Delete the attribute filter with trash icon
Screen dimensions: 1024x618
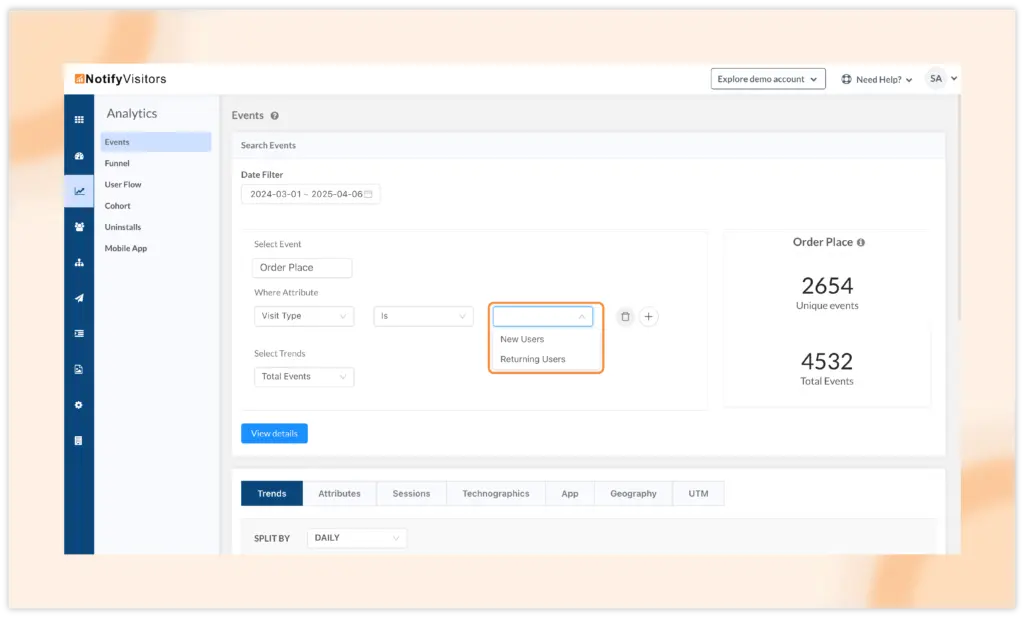pyautogui.click(x=625, y=317)
